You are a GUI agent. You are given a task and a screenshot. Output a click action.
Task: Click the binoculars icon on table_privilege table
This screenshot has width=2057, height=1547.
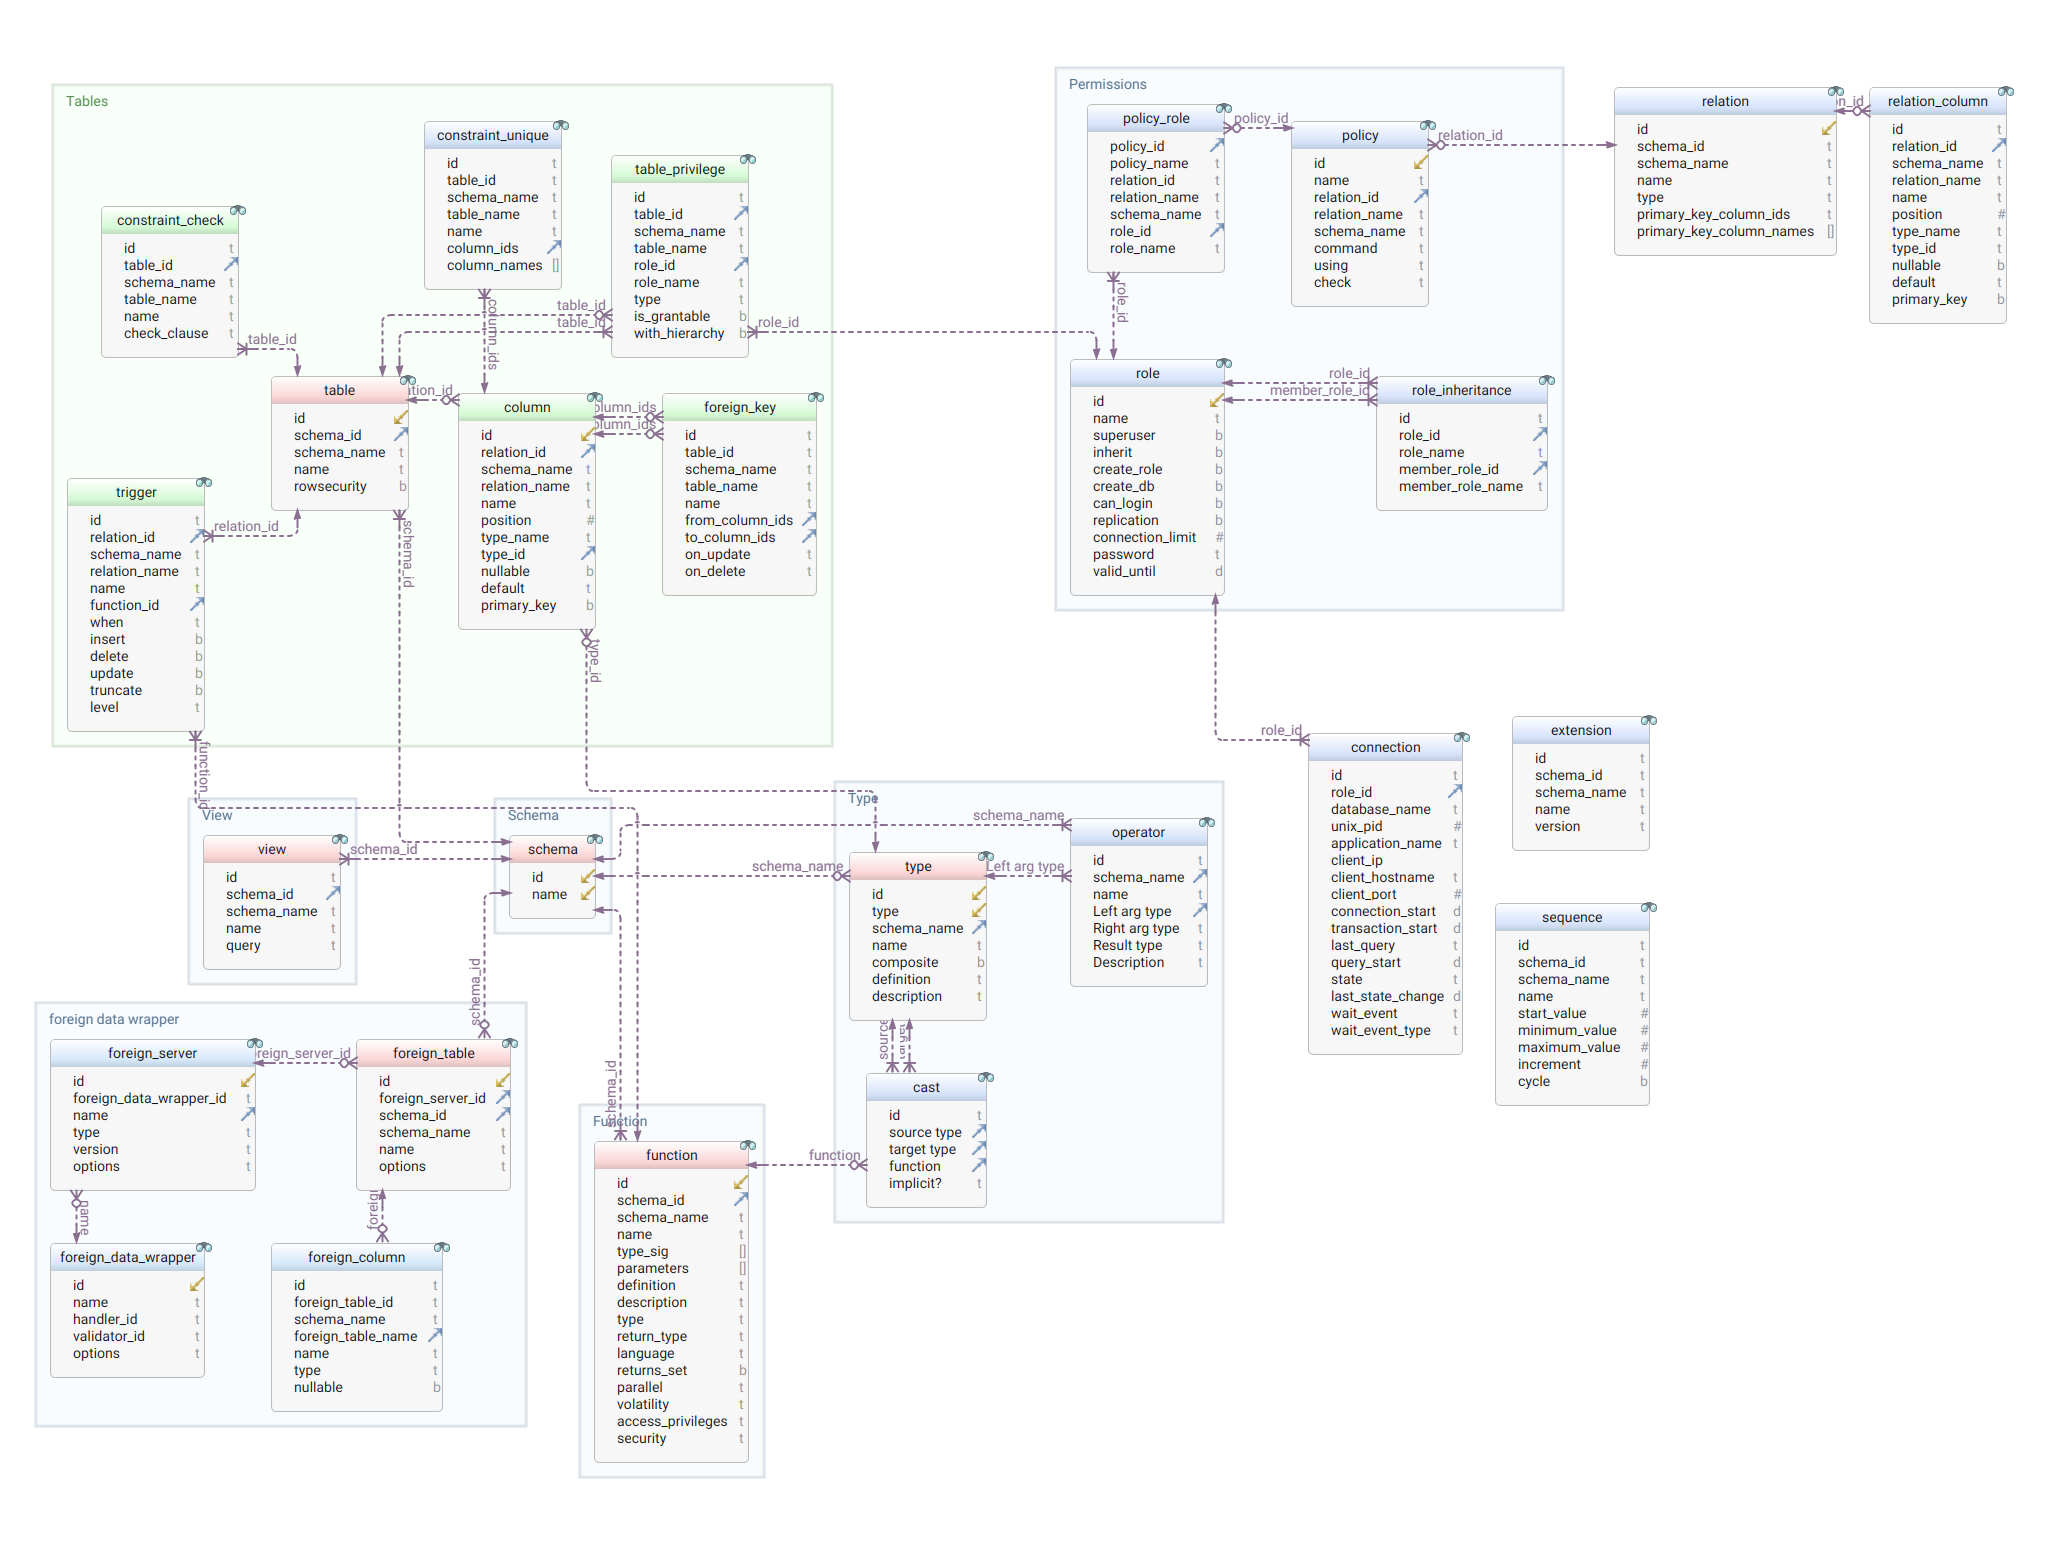748,160
